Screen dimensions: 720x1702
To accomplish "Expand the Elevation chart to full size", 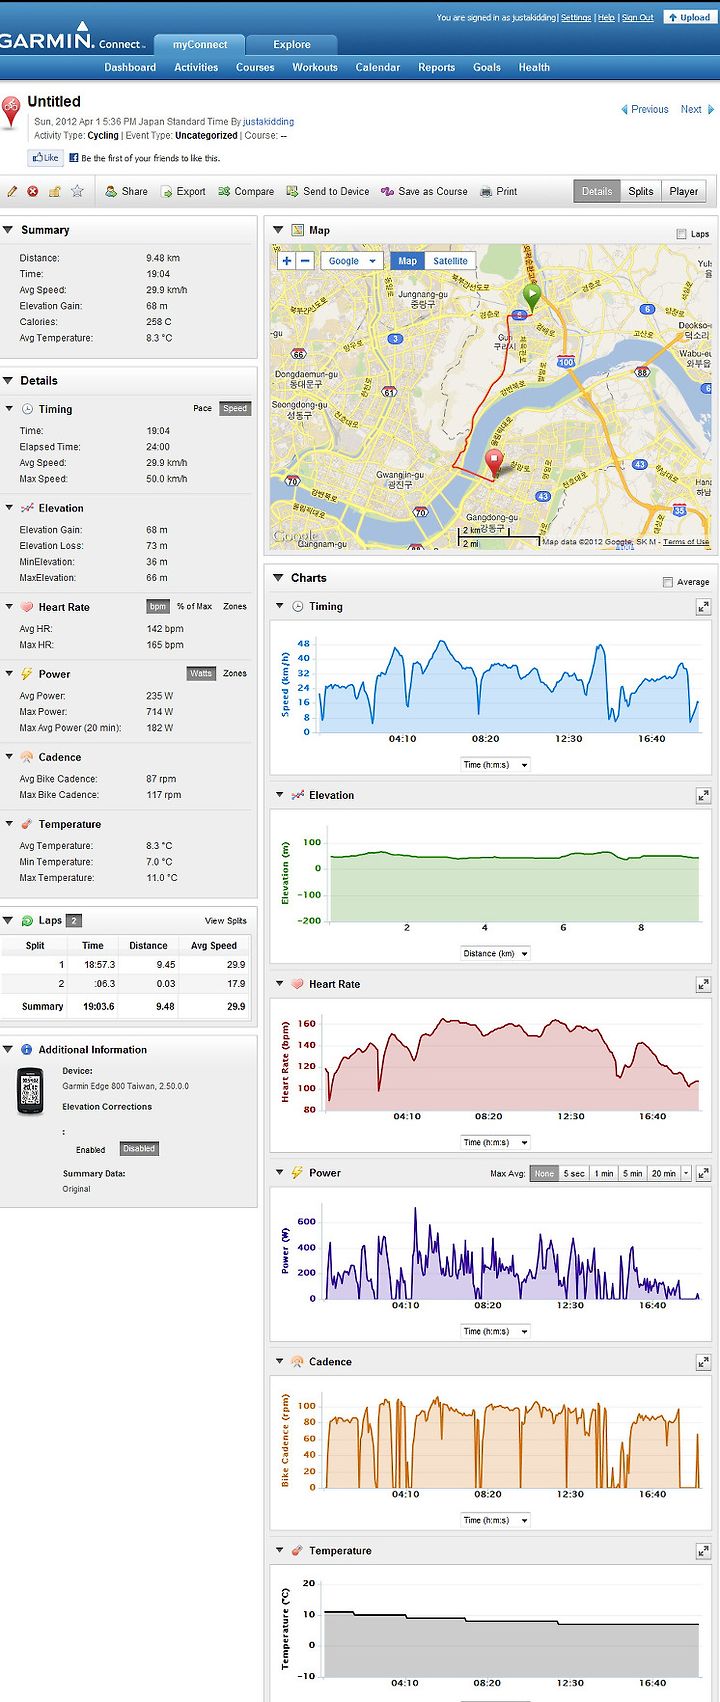I will [703, 796].
